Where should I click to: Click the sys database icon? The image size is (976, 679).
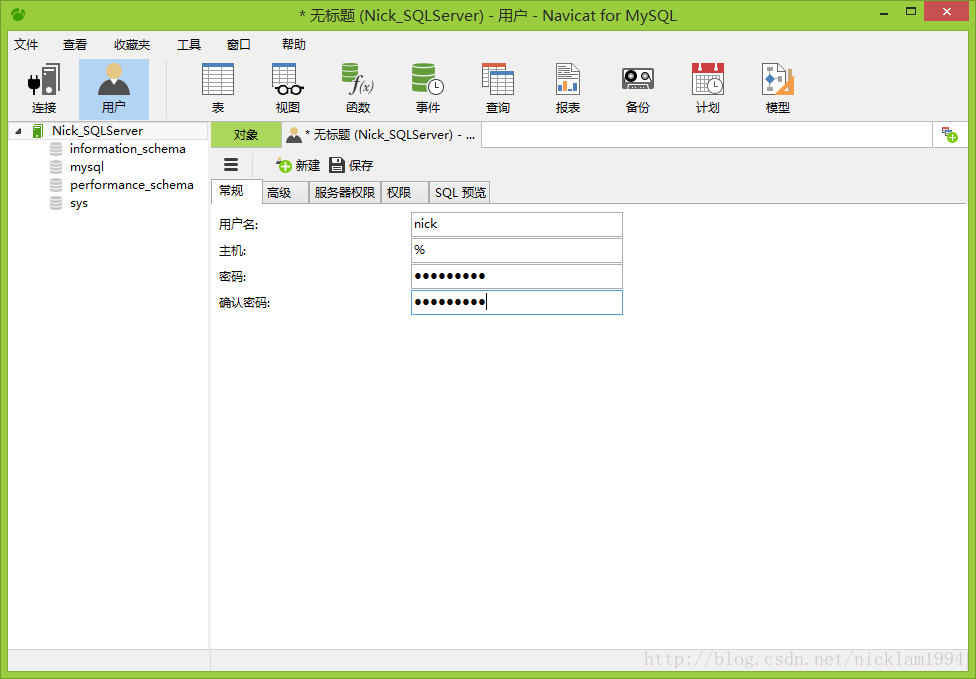[56, 203]
